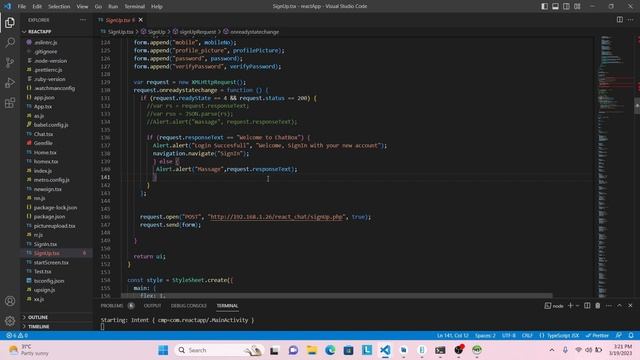Open the Run menu
Viewport: 640px width, 360px height.
pos(113,7)
